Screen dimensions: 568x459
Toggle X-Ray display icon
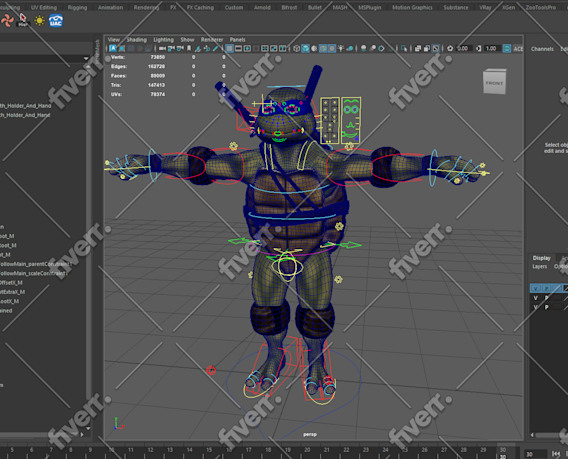417,49
